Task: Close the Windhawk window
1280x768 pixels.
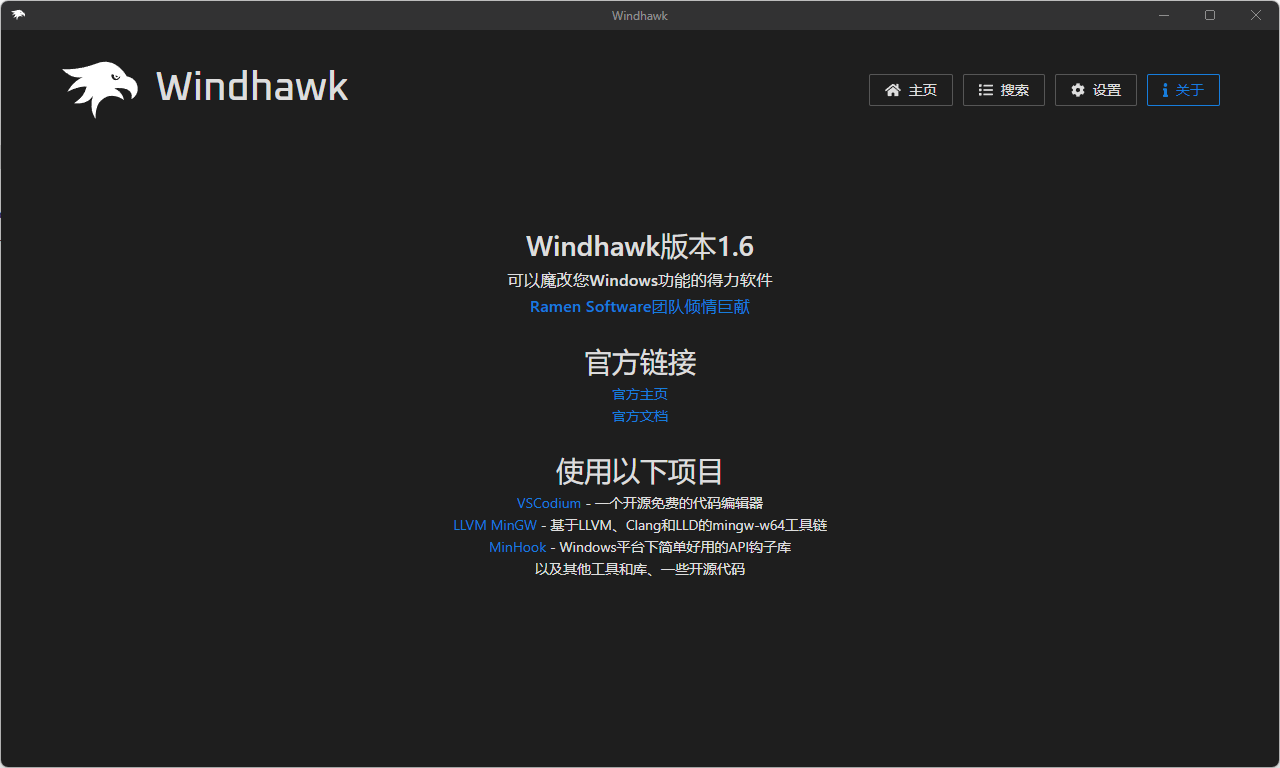Action: click(x=1256, y=15)
